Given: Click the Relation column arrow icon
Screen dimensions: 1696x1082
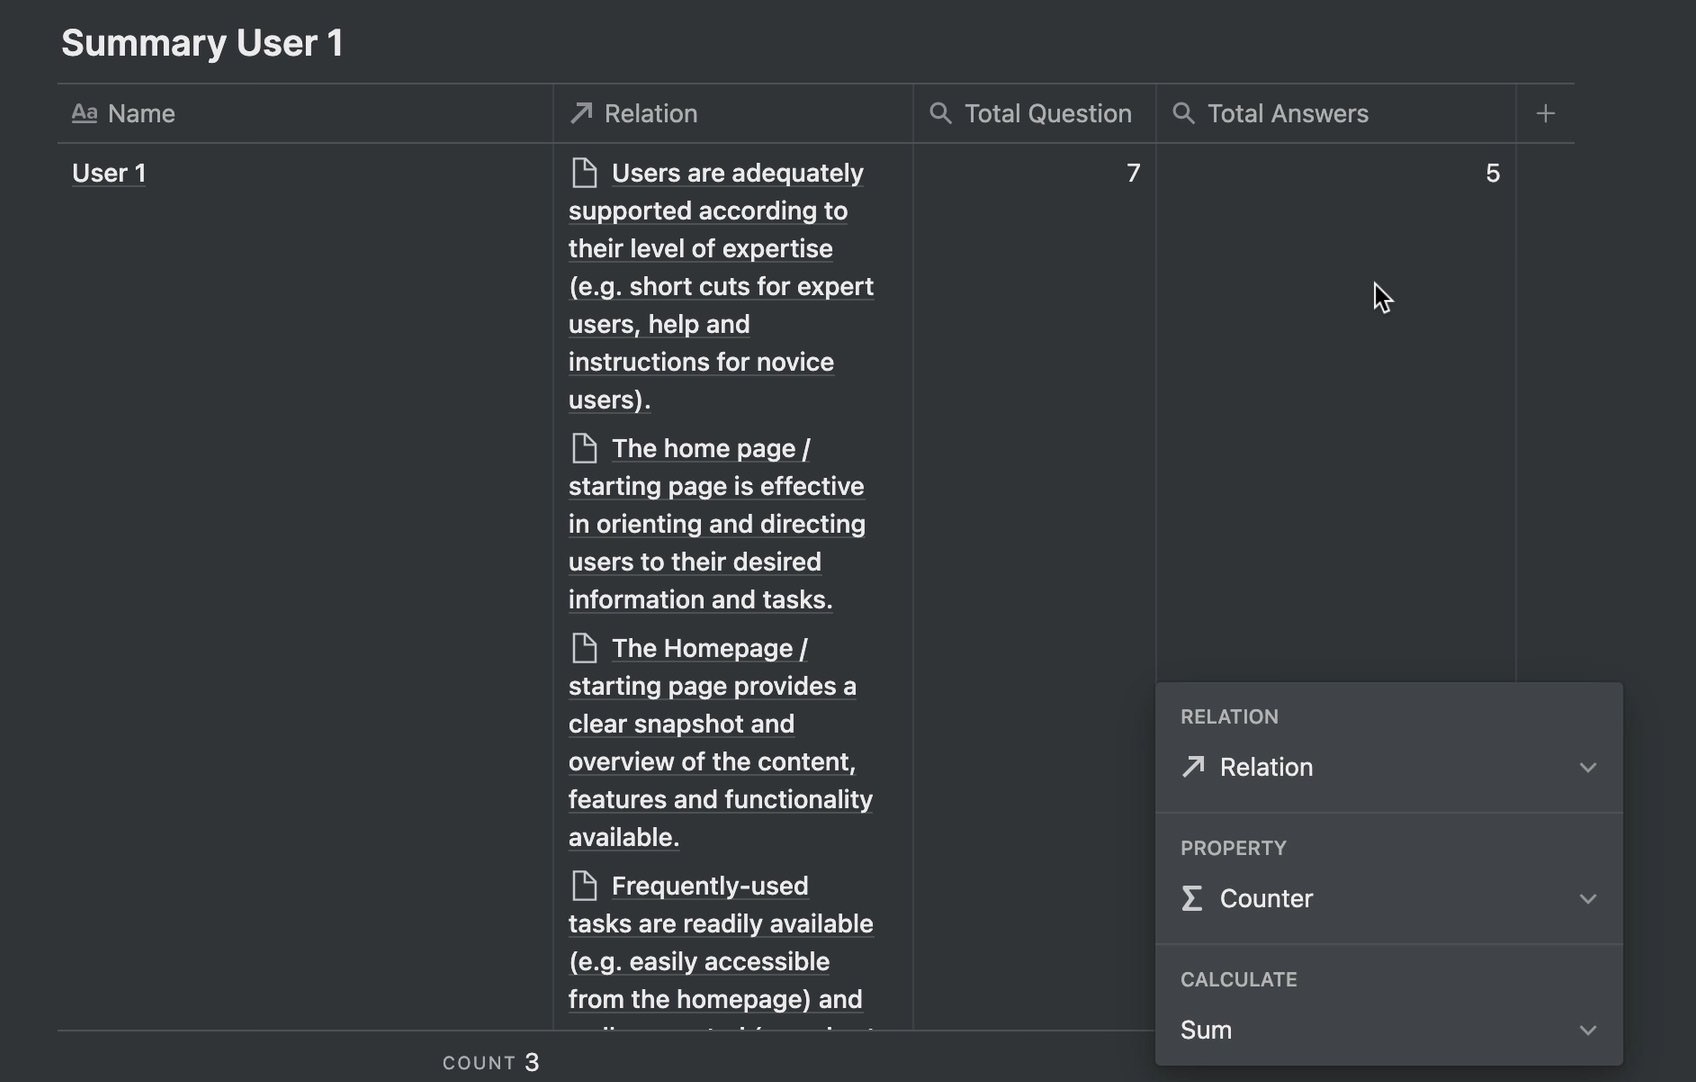Looking at the screenshot, I should [x=581, y=114].
